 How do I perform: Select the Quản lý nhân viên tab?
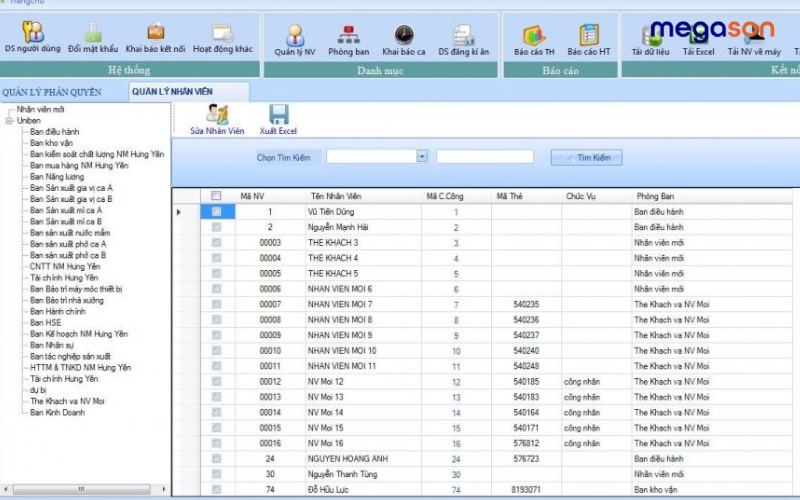tap(172, 92)
